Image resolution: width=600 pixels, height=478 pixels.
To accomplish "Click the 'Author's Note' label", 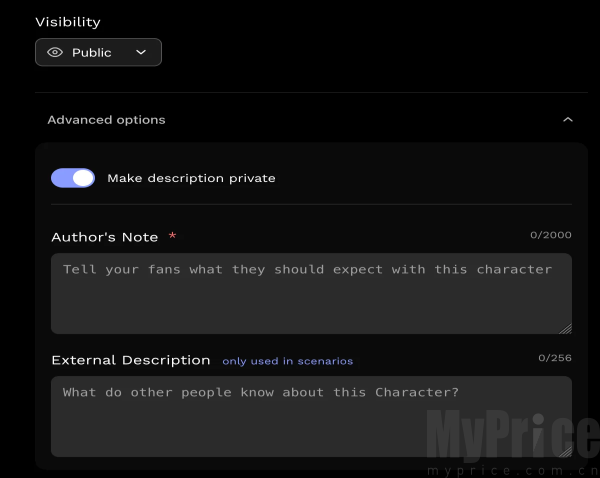I will [104, 237].
